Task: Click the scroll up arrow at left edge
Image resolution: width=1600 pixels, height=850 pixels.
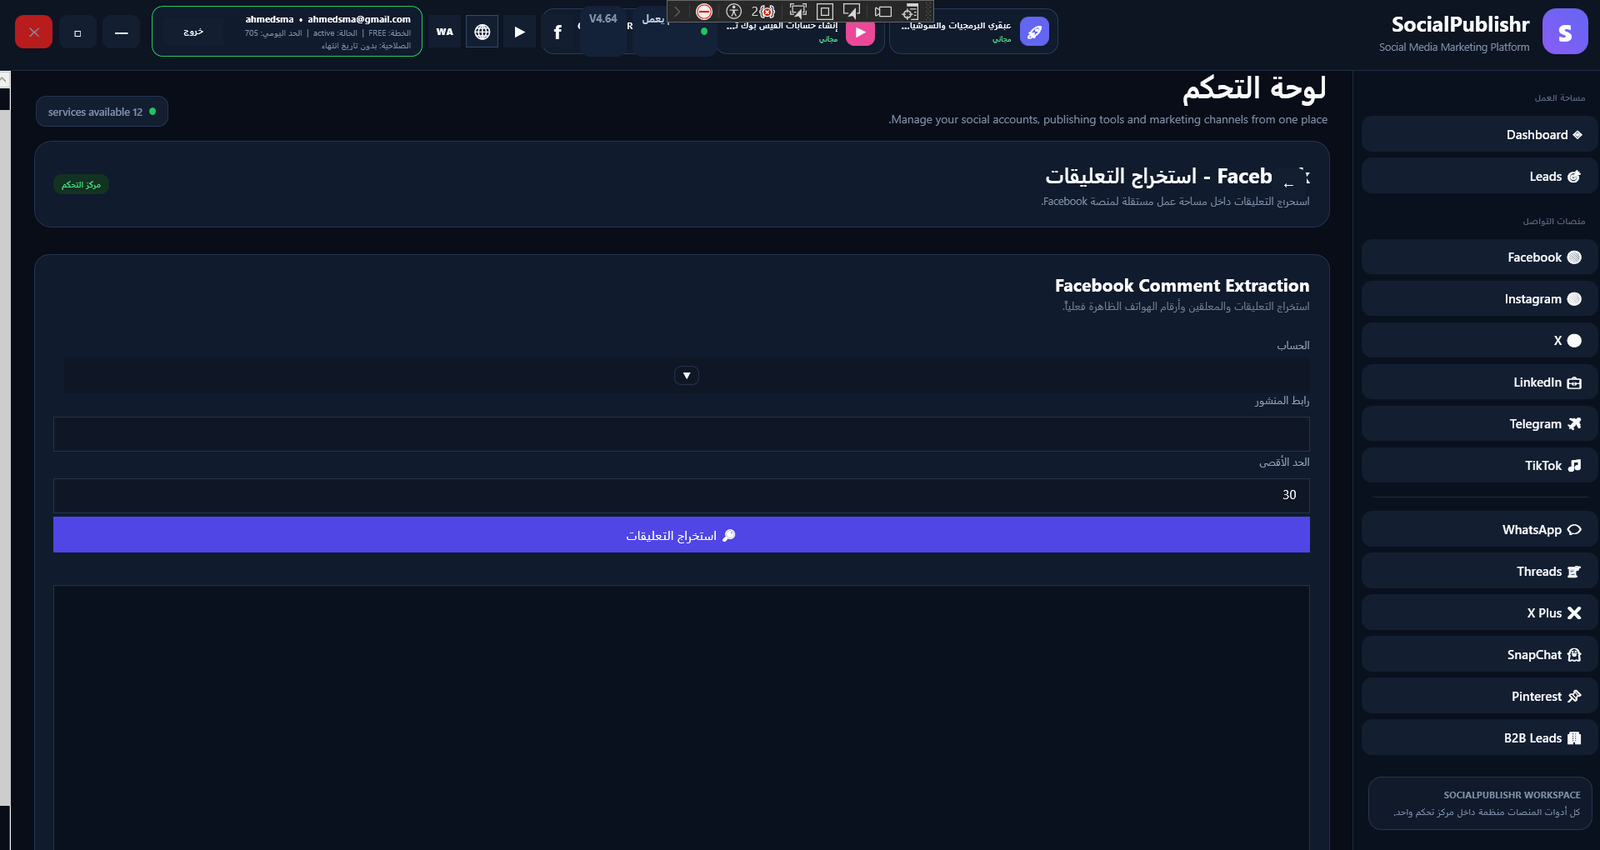Action: [5, 78]
